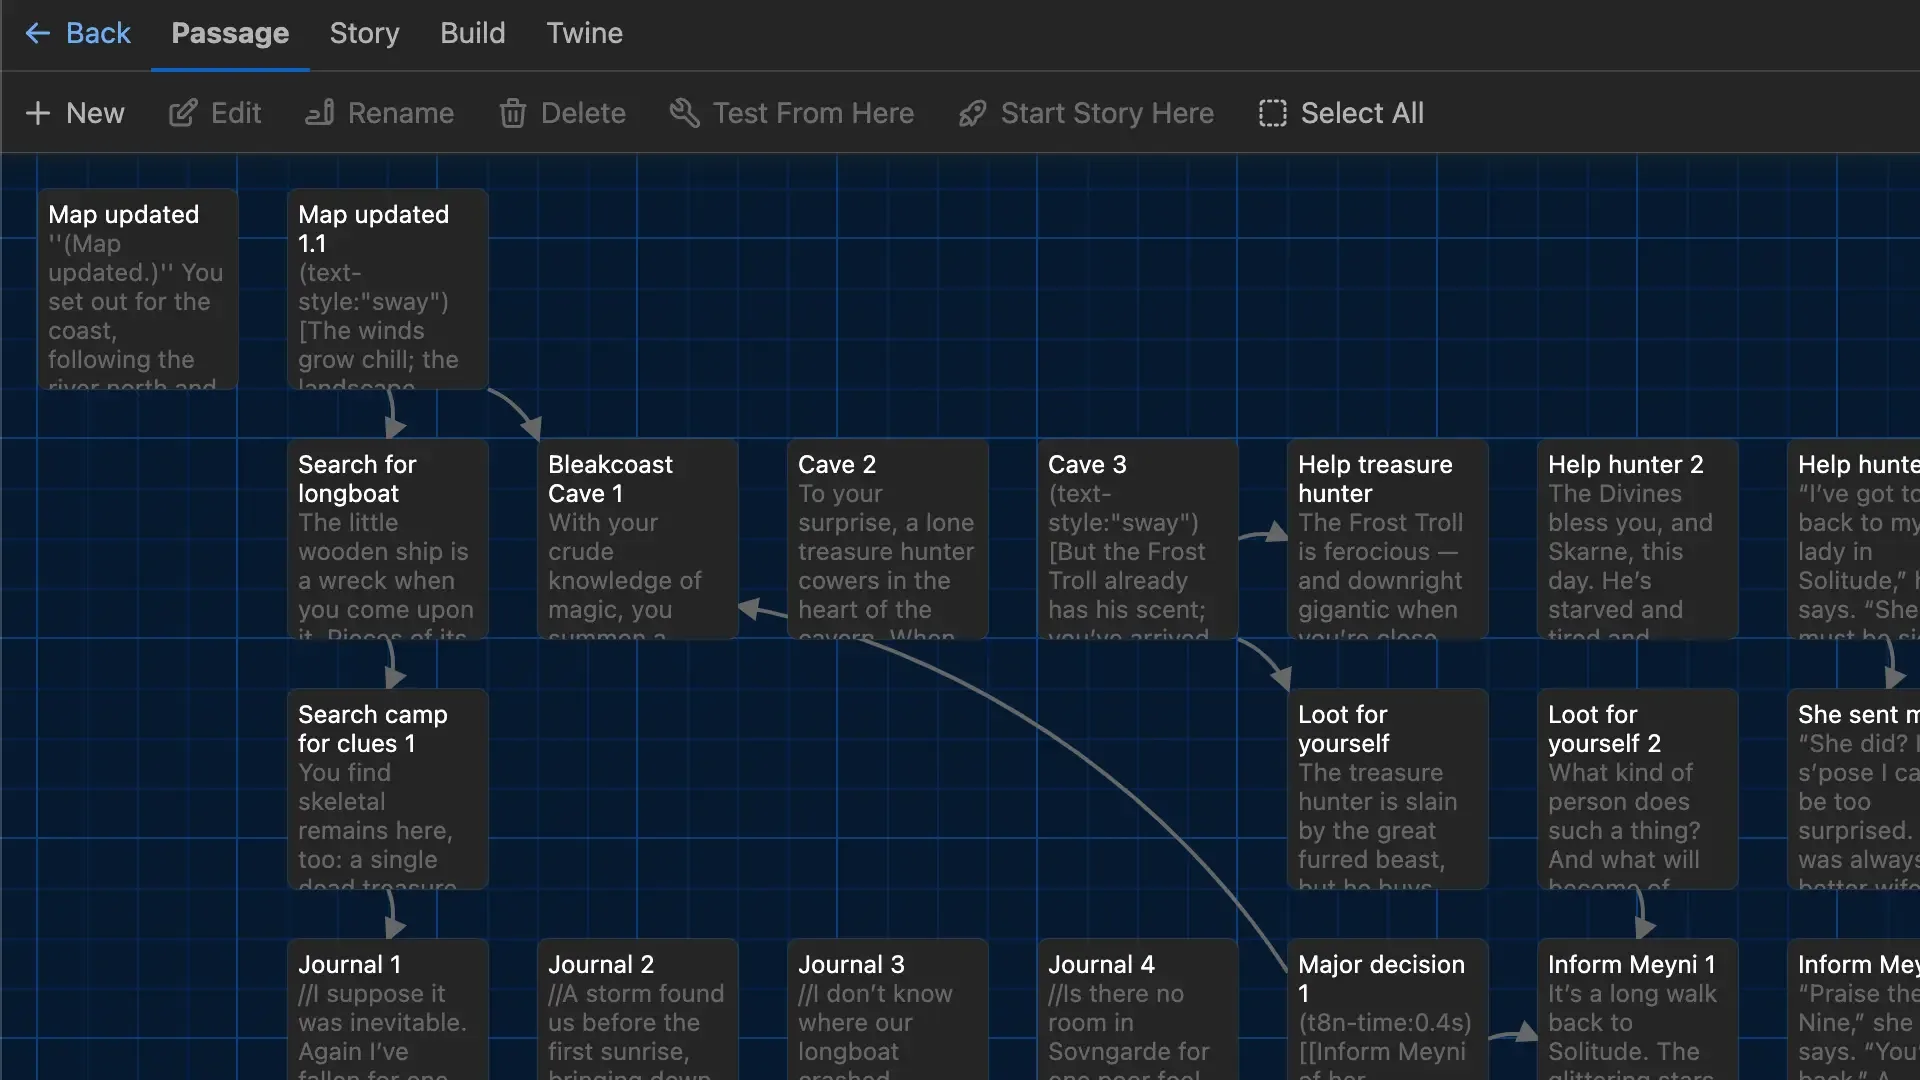Image resolution: width=1920 pixels, height=1080 pixels.
Task: Click the plus icon for New passage
Action: pyautogui.click(x=38, y=113)
